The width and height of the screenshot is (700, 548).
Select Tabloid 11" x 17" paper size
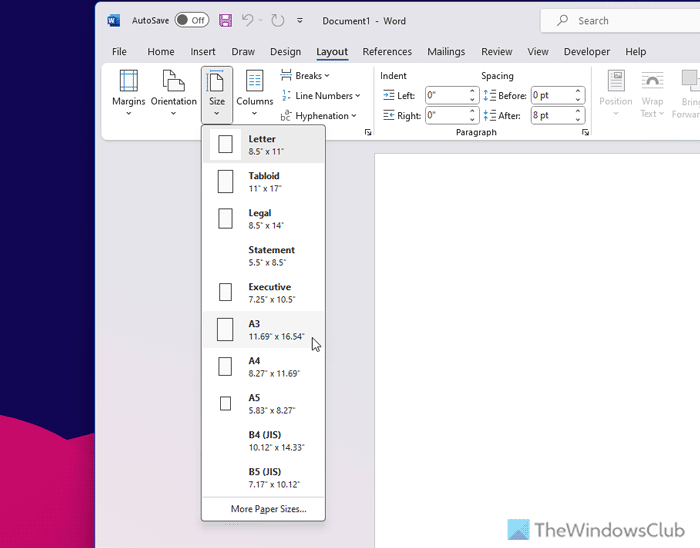(x=263, y=182)
